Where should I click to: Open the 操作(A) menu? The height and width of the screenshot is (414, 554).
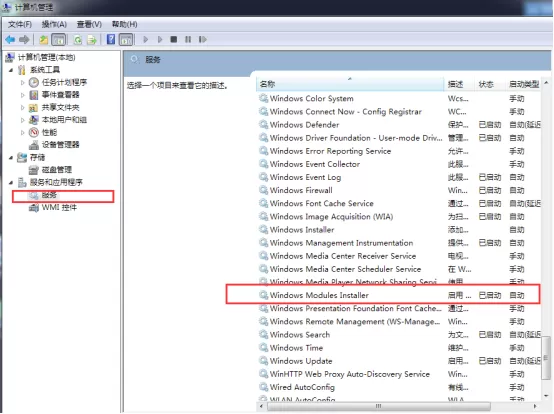pyautogui.click(x=54, y=24)
